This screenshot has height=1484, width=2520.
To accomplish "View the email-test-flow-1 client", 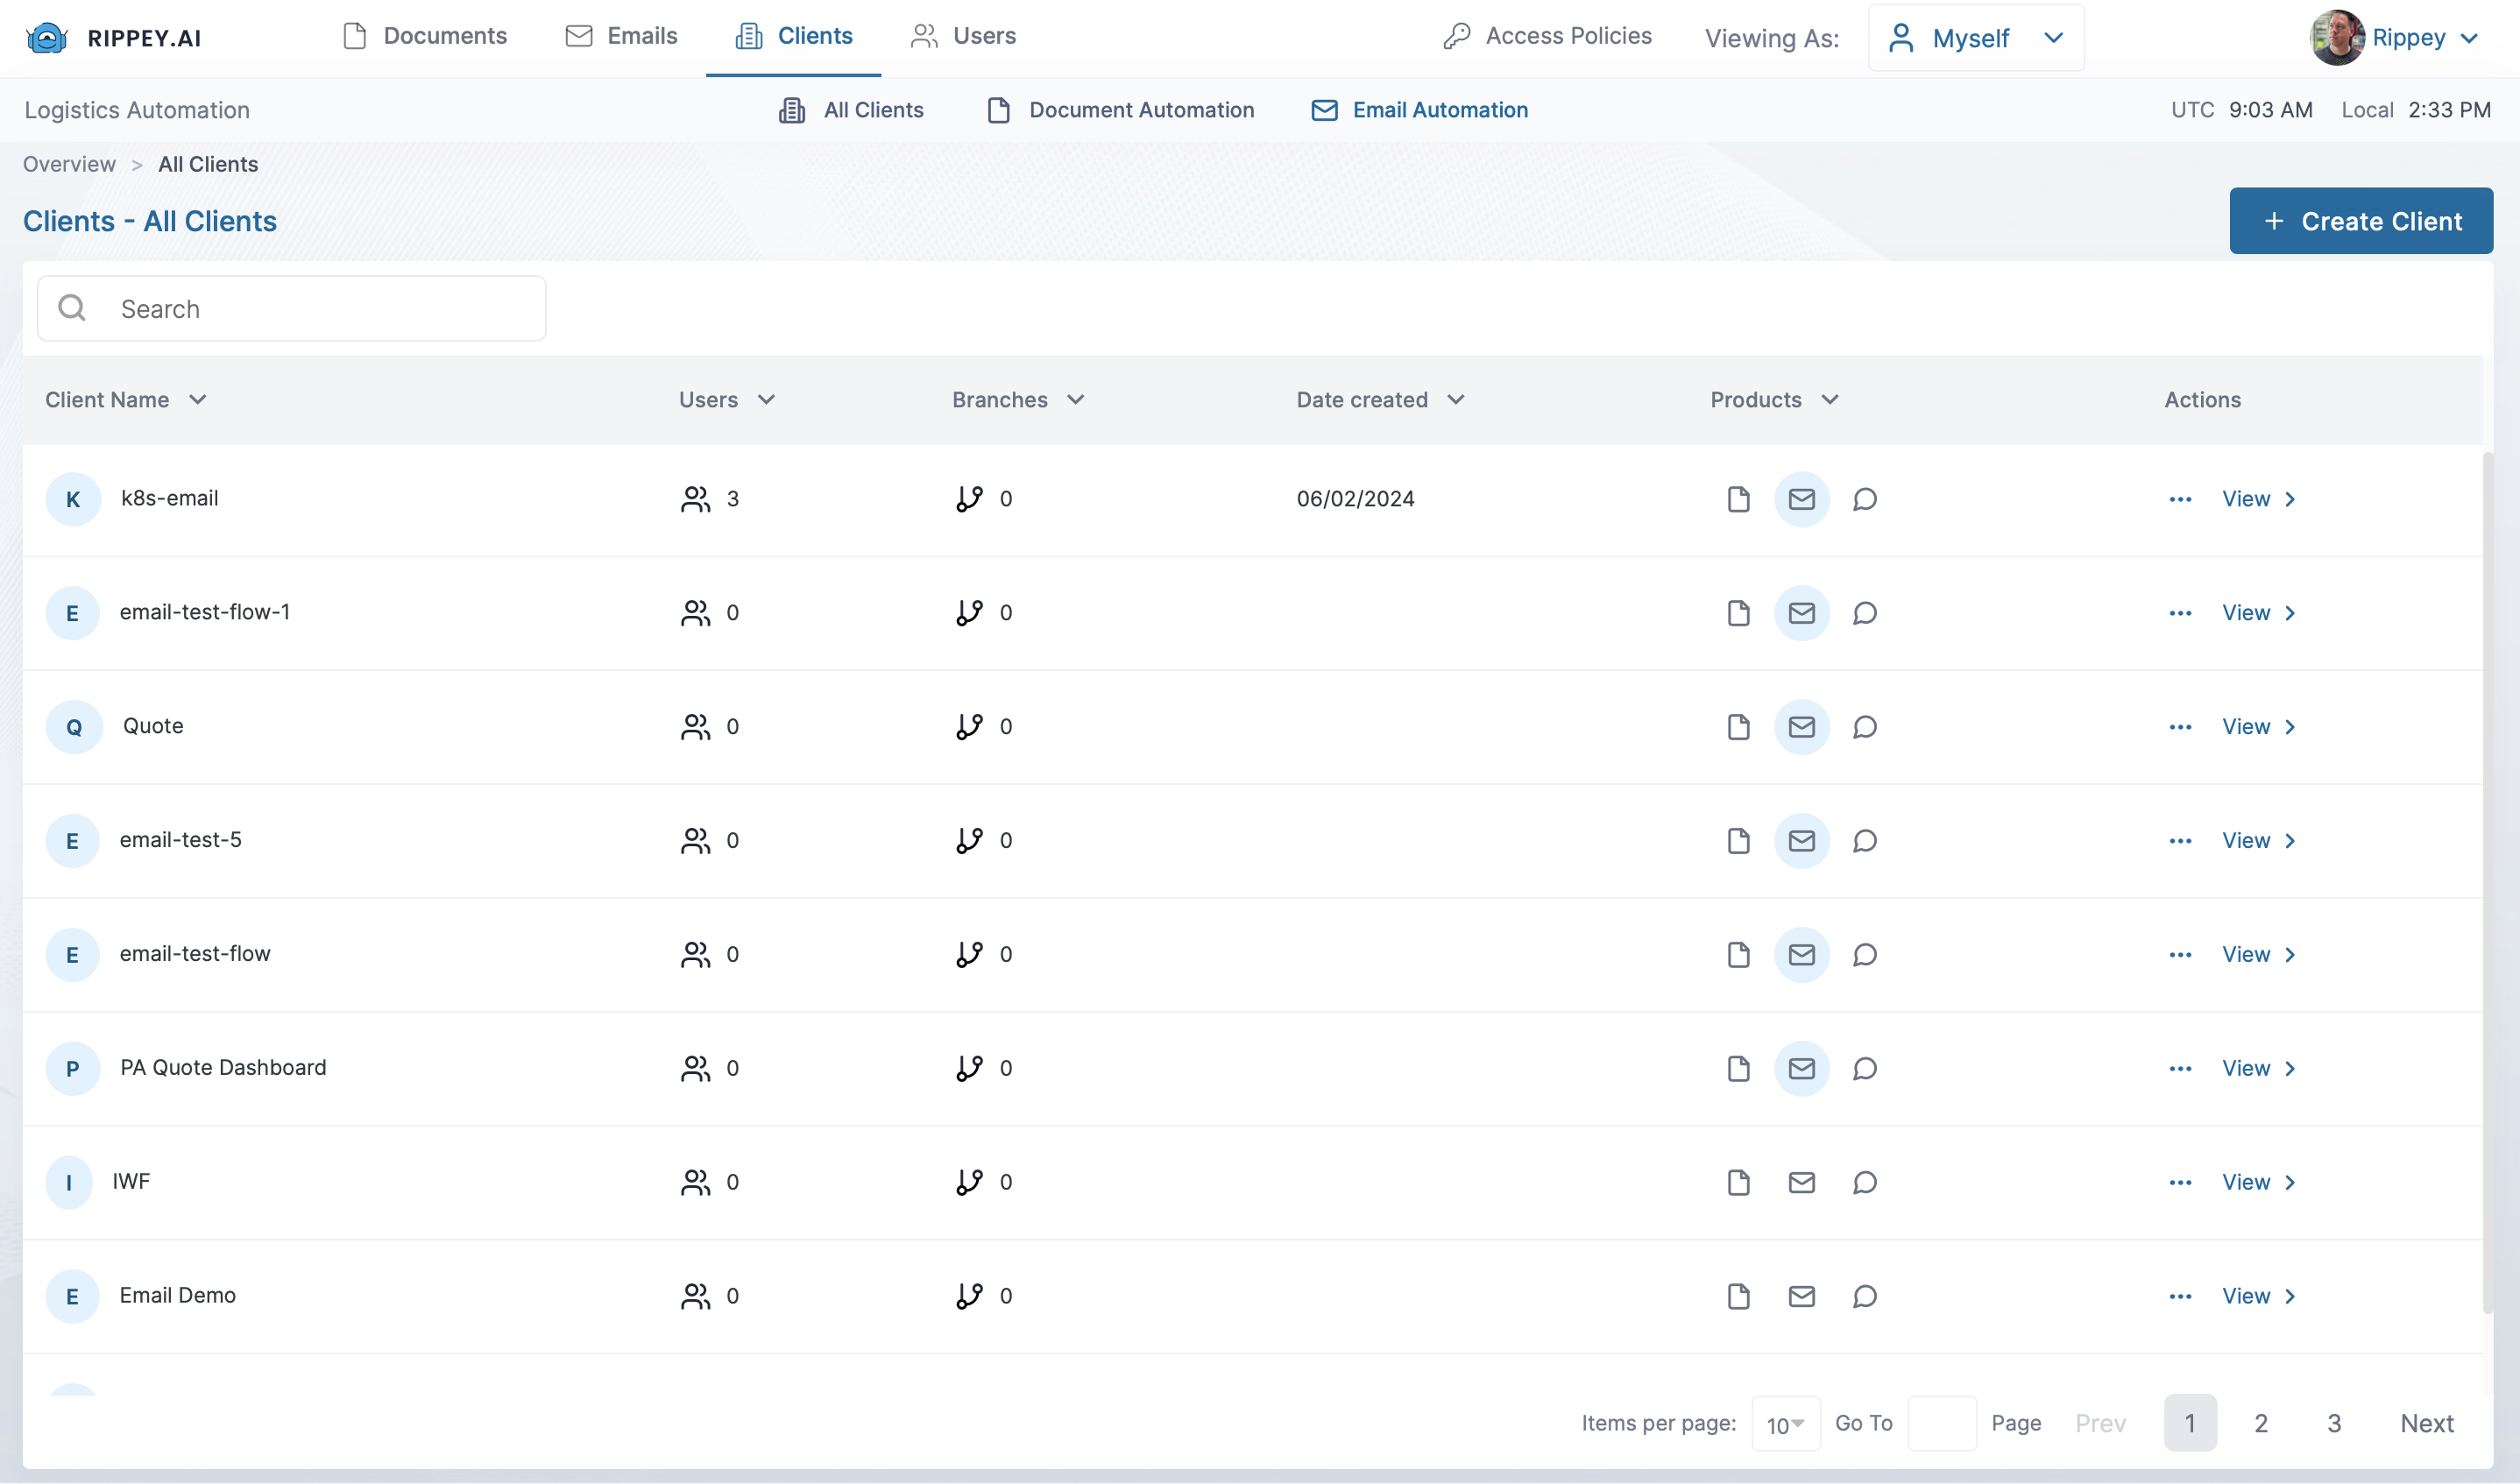I will click(x=2257, y=613).
